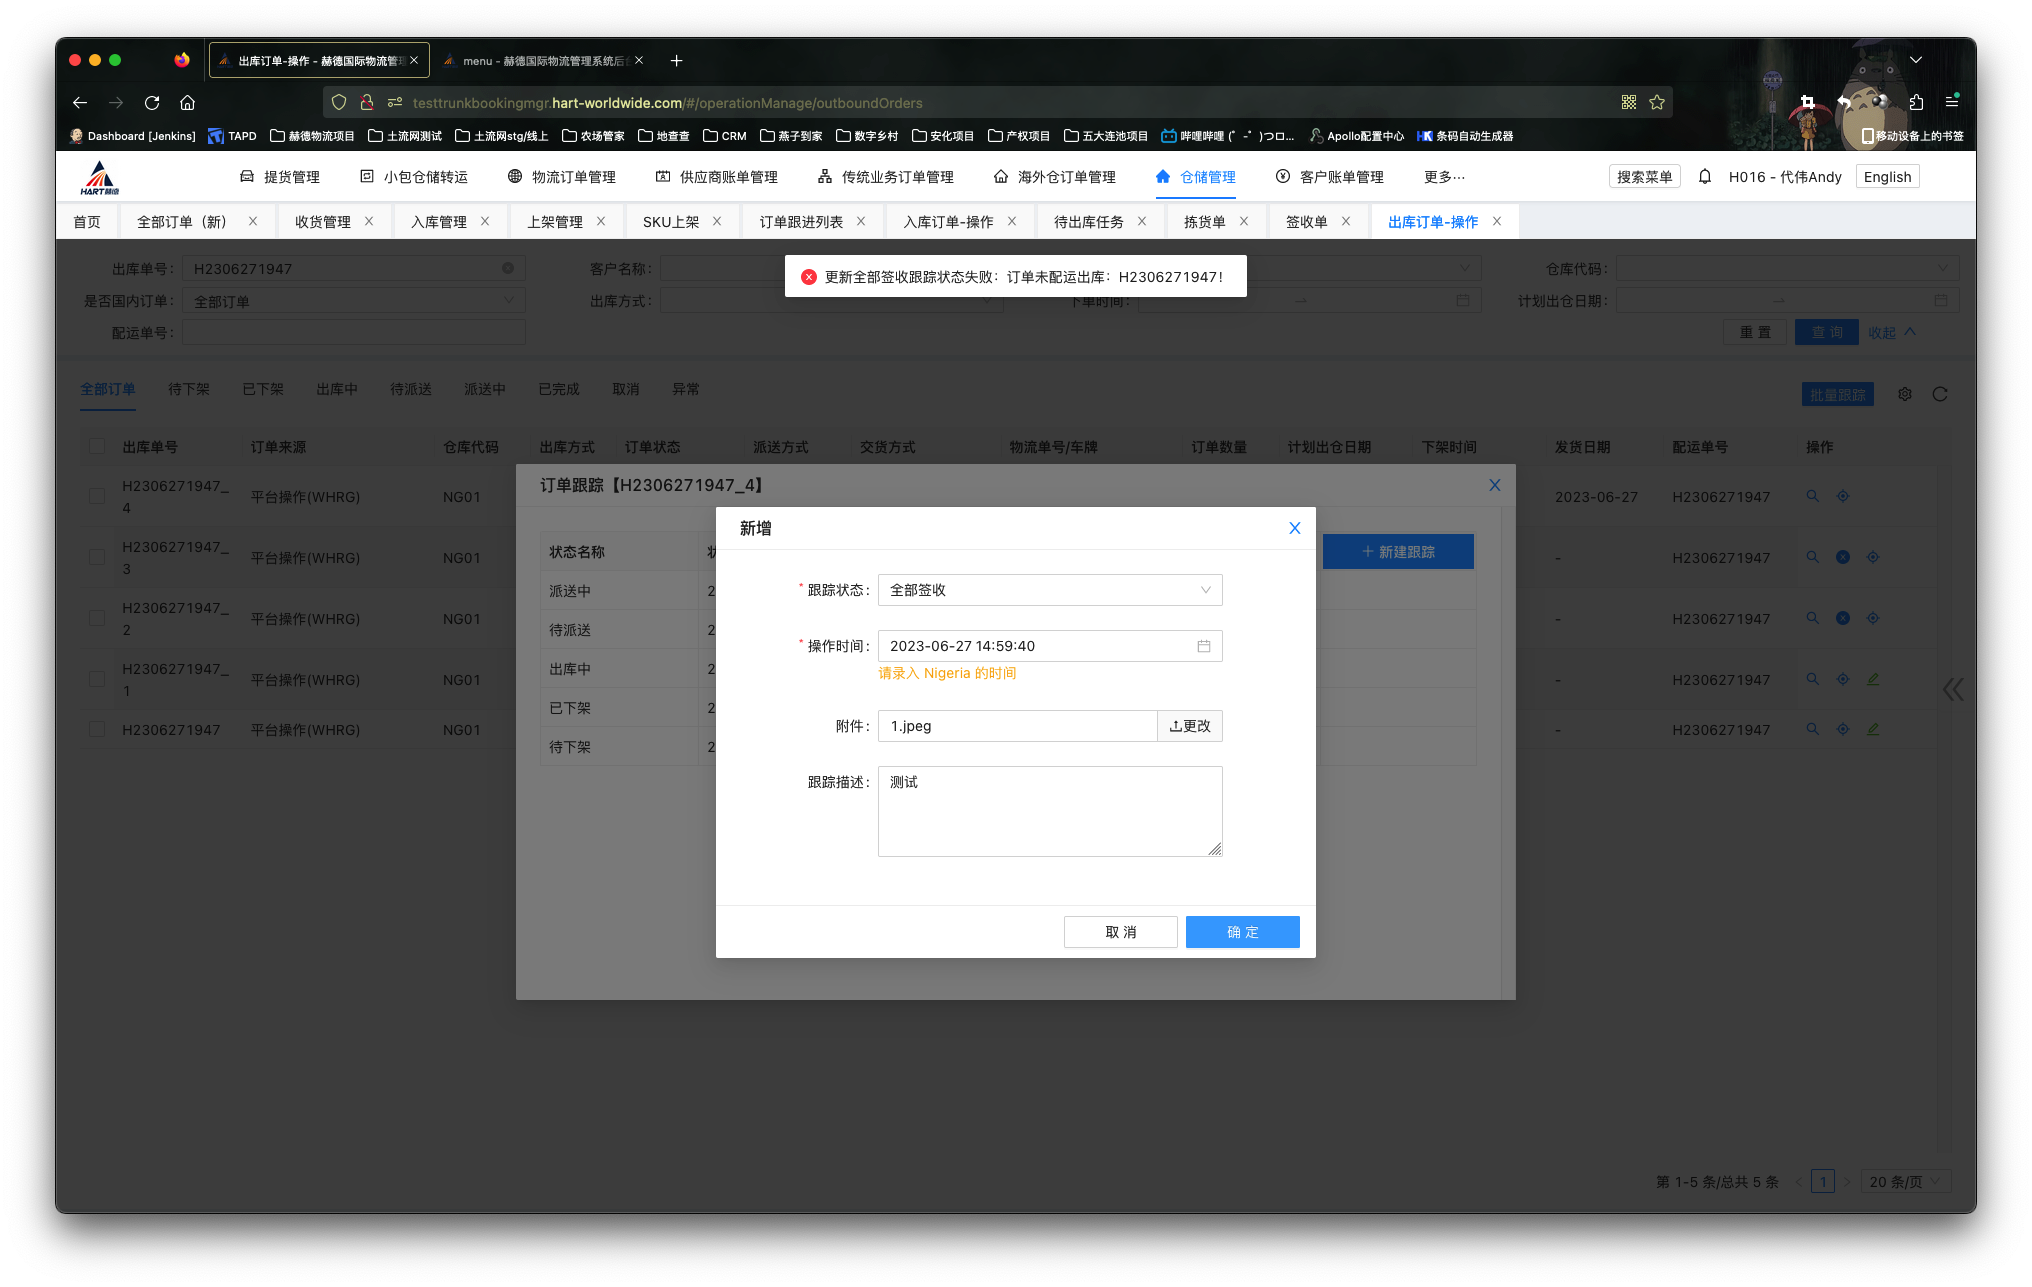This screenshot has width=2032, height=1287.
Task: Click the notification bell icon
Action: pyautogui.click(x=1705, y=177)
